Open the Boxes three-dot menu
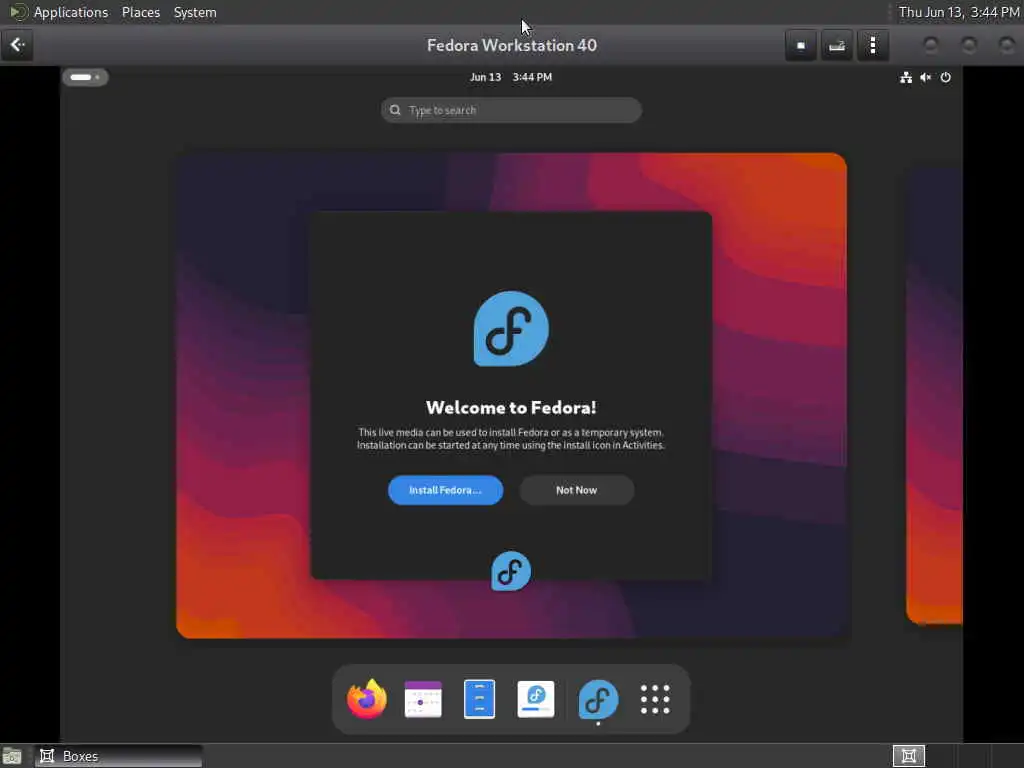Viewport: 1024px width, 768px height. 873,46
